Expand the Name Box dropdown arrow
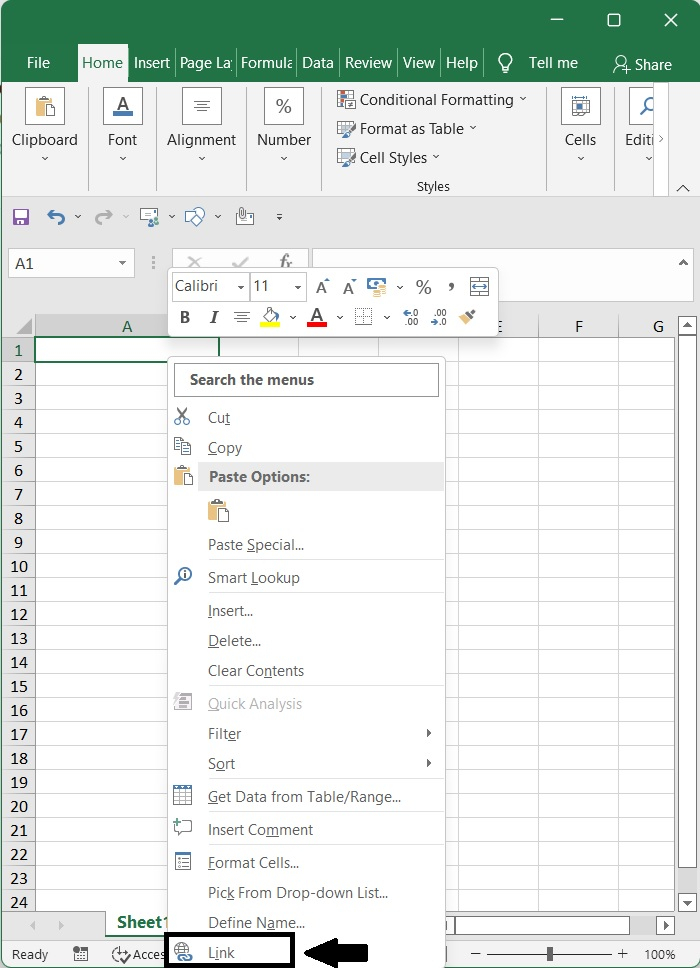This screenshot has width=700, height=968. pyautogui.click(x=122, y=264)
